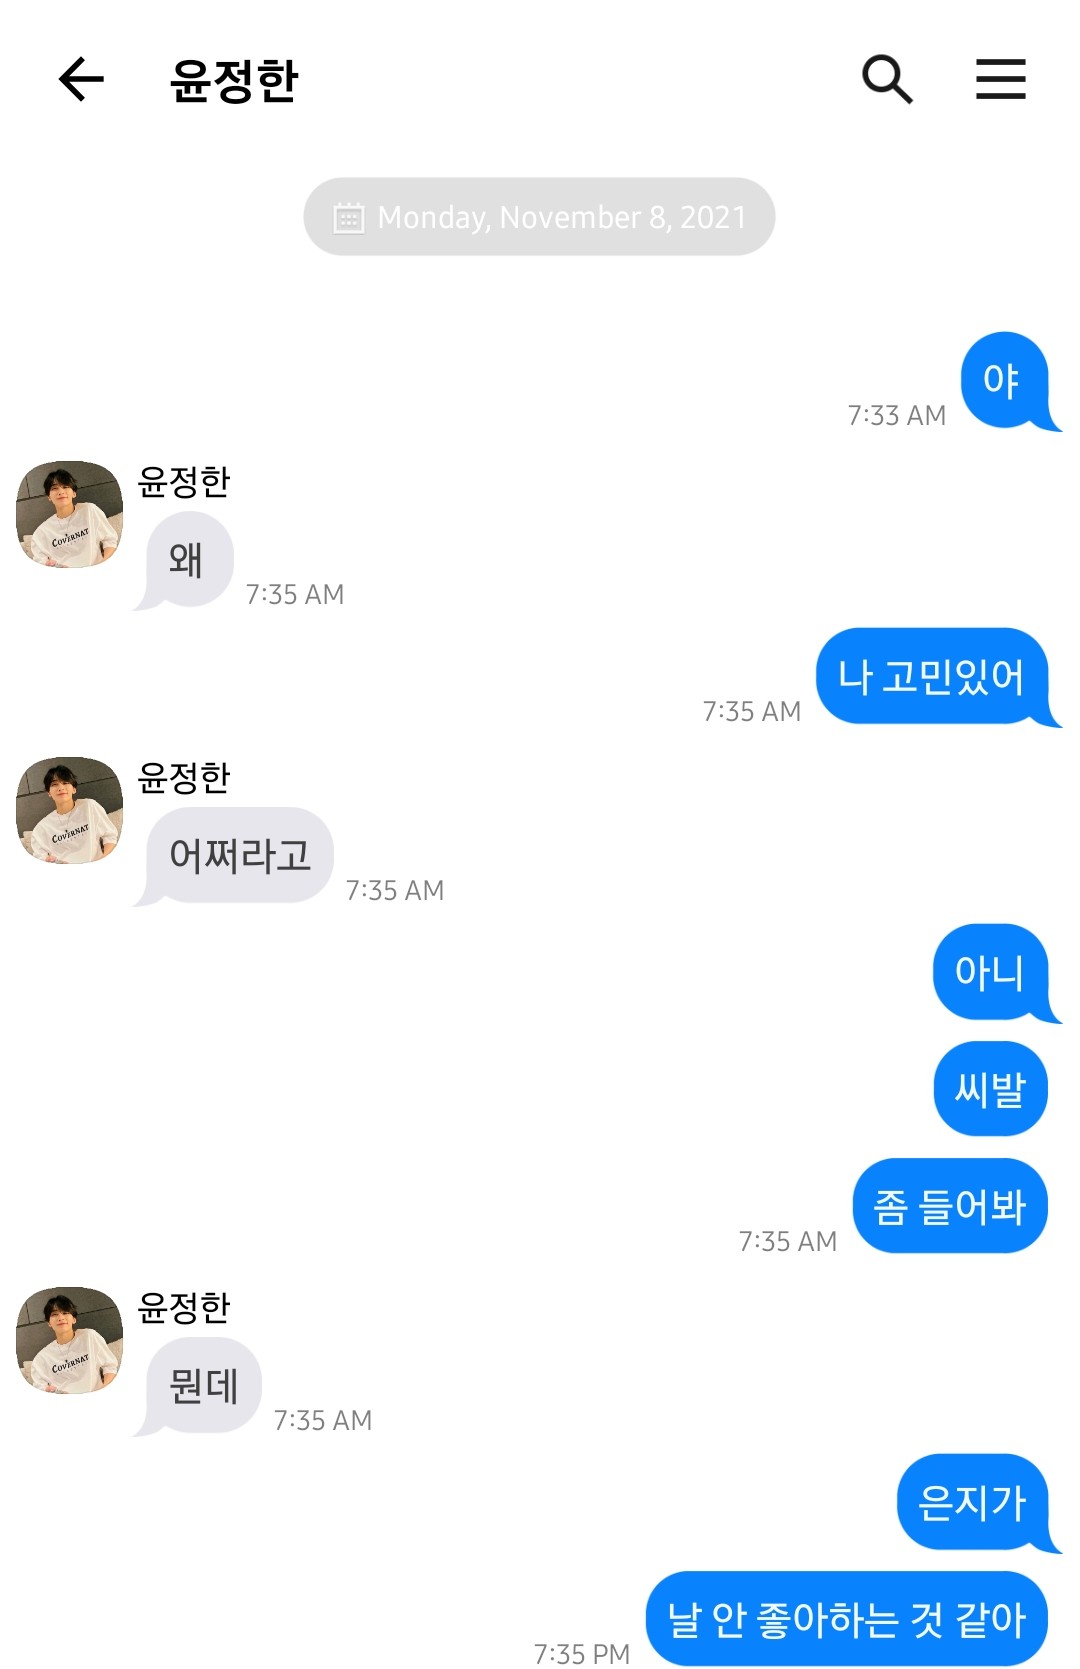Tap the profile picture beside 뭔데 message
This screenshot has width=1080, height=1669.
point(70,1340)
